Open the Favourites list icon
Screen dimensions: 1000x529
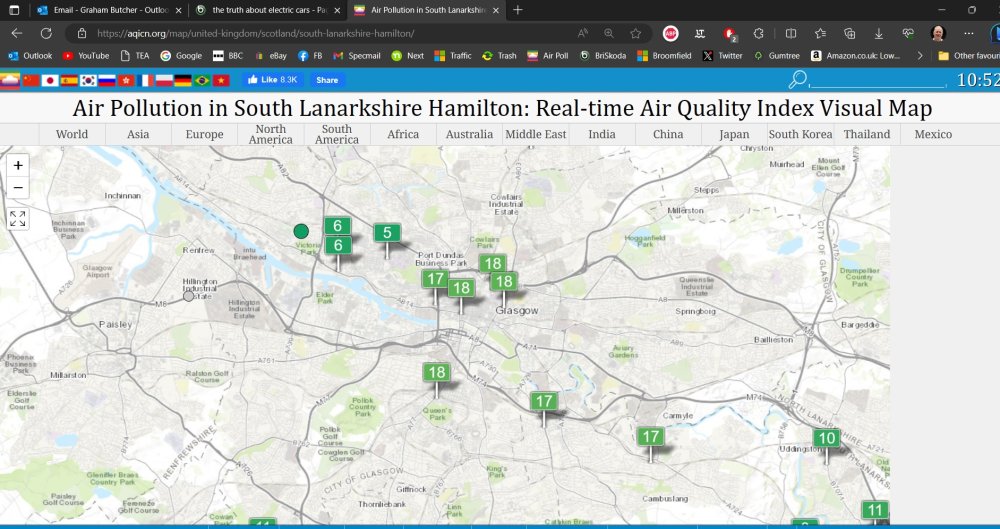(820, 34)
